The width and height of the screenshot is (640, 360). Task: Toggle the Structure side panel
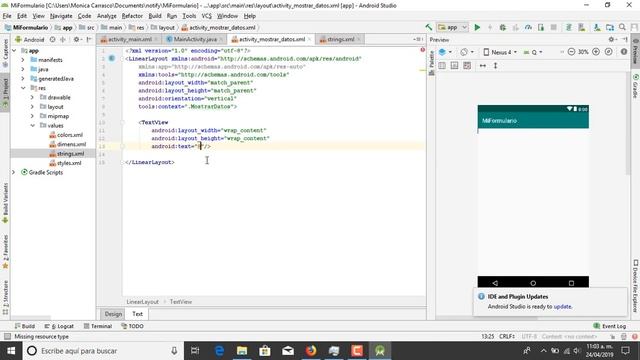click(5, 297)
